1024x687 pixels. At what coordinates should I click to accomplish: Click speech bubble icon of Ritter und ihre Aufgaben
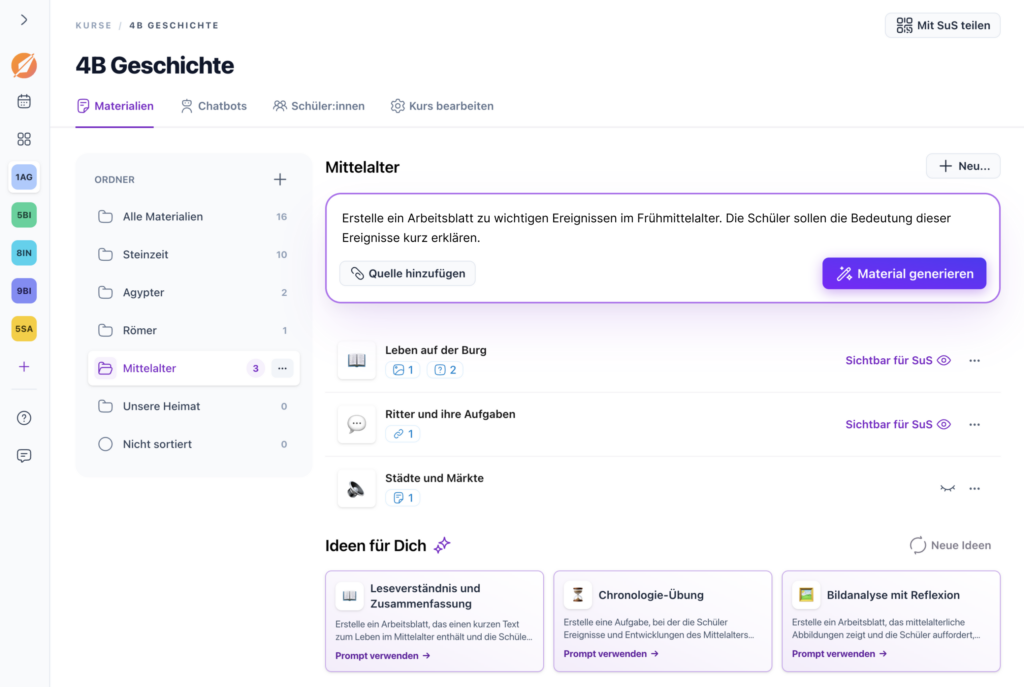pyautogui.click(x=357, y=424)
